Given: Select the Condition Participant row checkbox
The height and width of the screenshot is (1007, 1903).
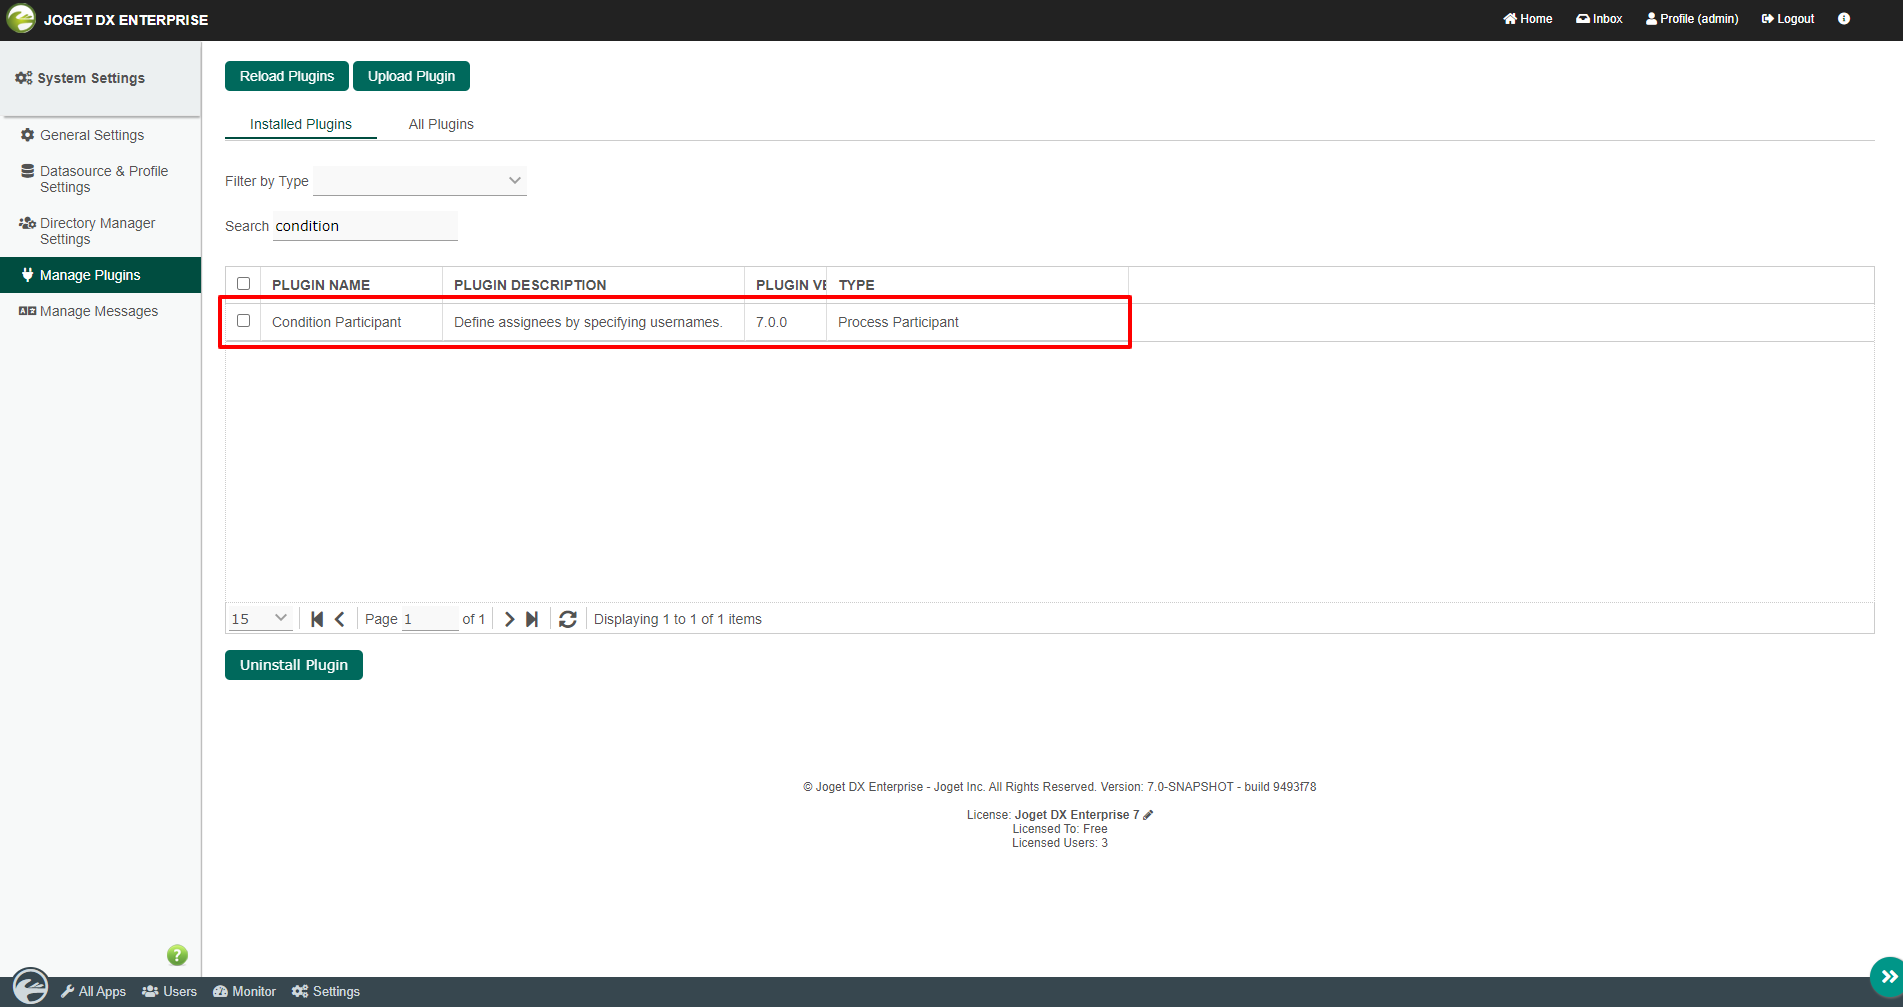Looking at the screenshot, I should click(243, 321).
